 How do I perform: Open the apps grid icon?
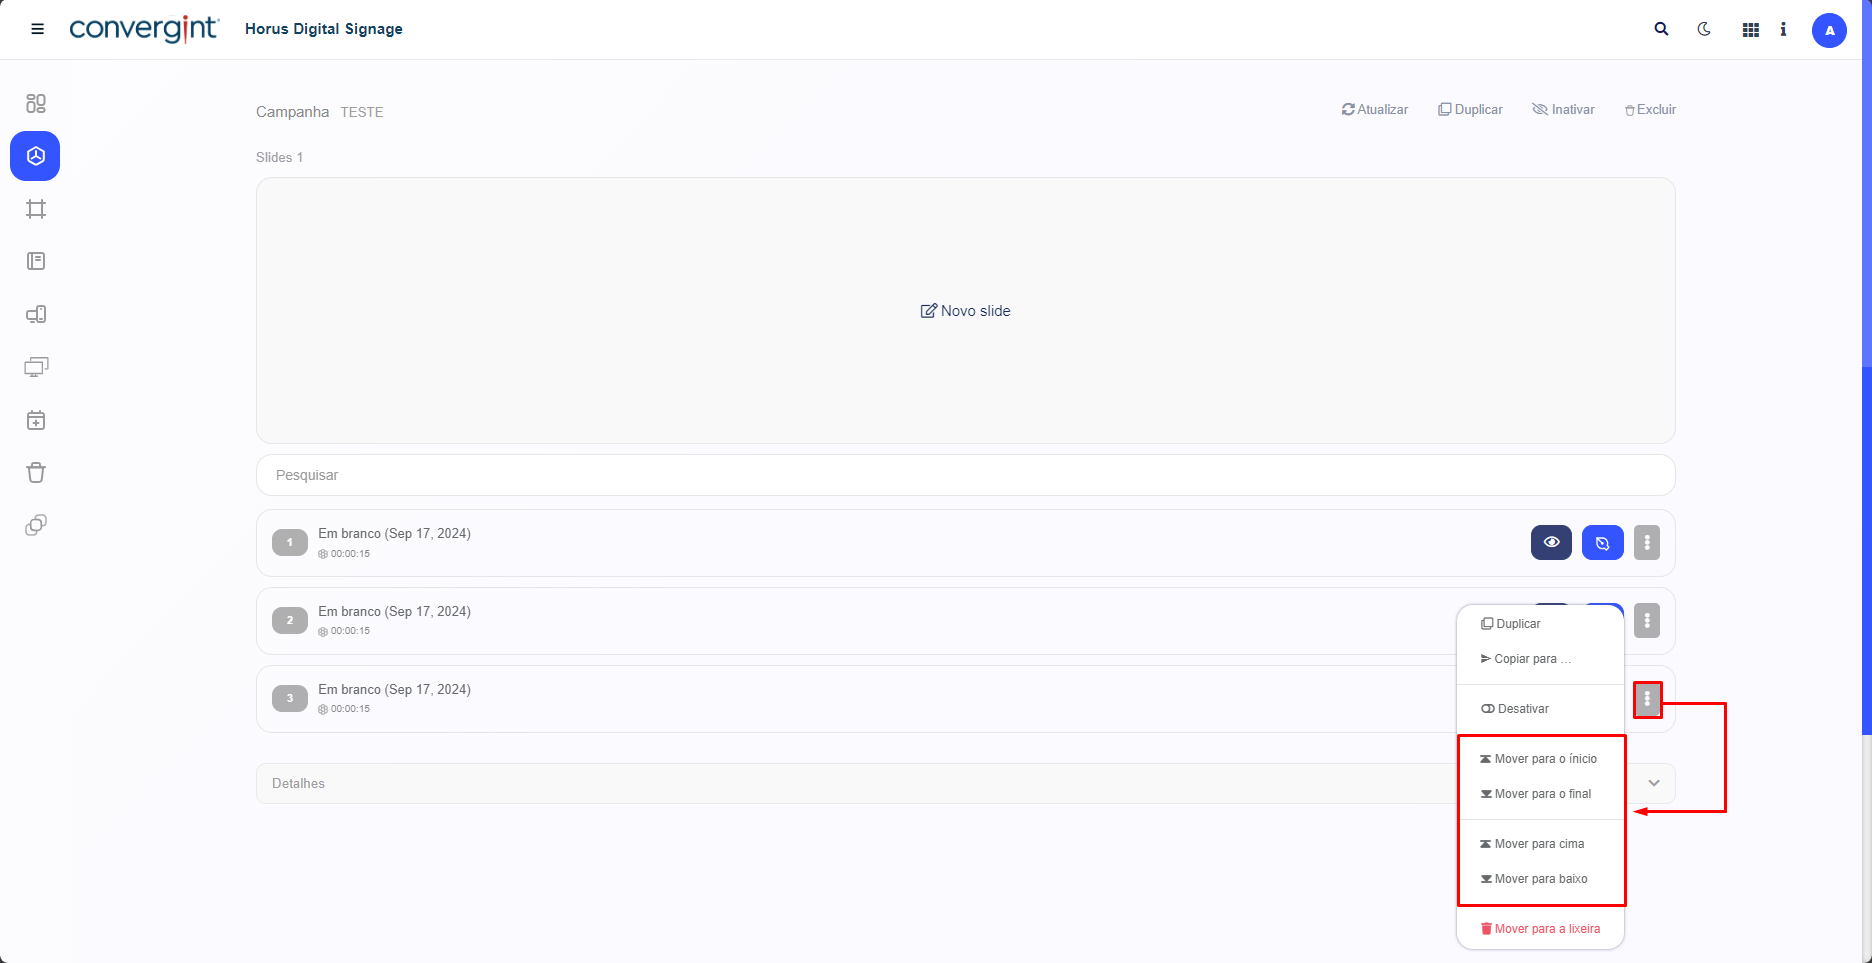[1750, 30]
